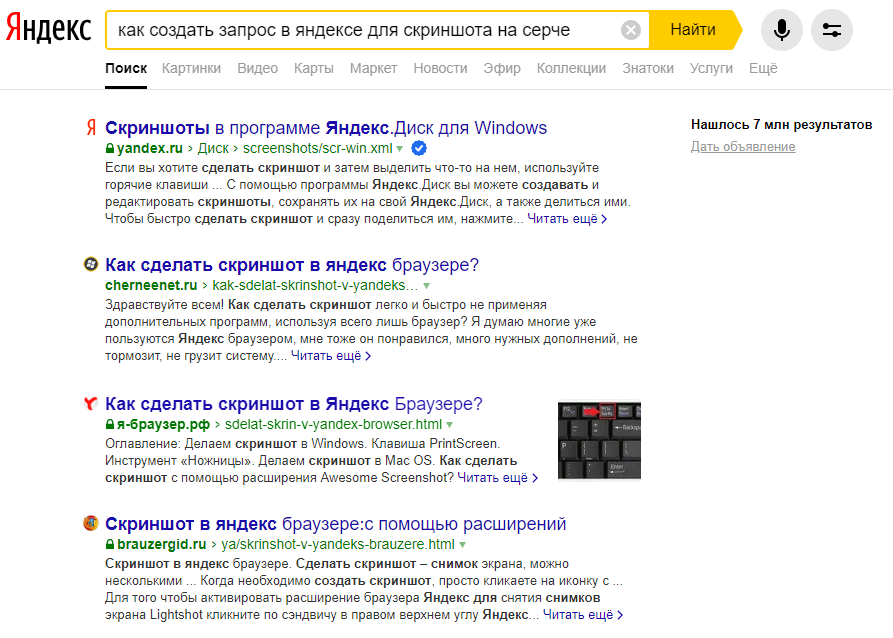
Task: Click the brauzergid.ru domain link
Action: click(162, 544)
